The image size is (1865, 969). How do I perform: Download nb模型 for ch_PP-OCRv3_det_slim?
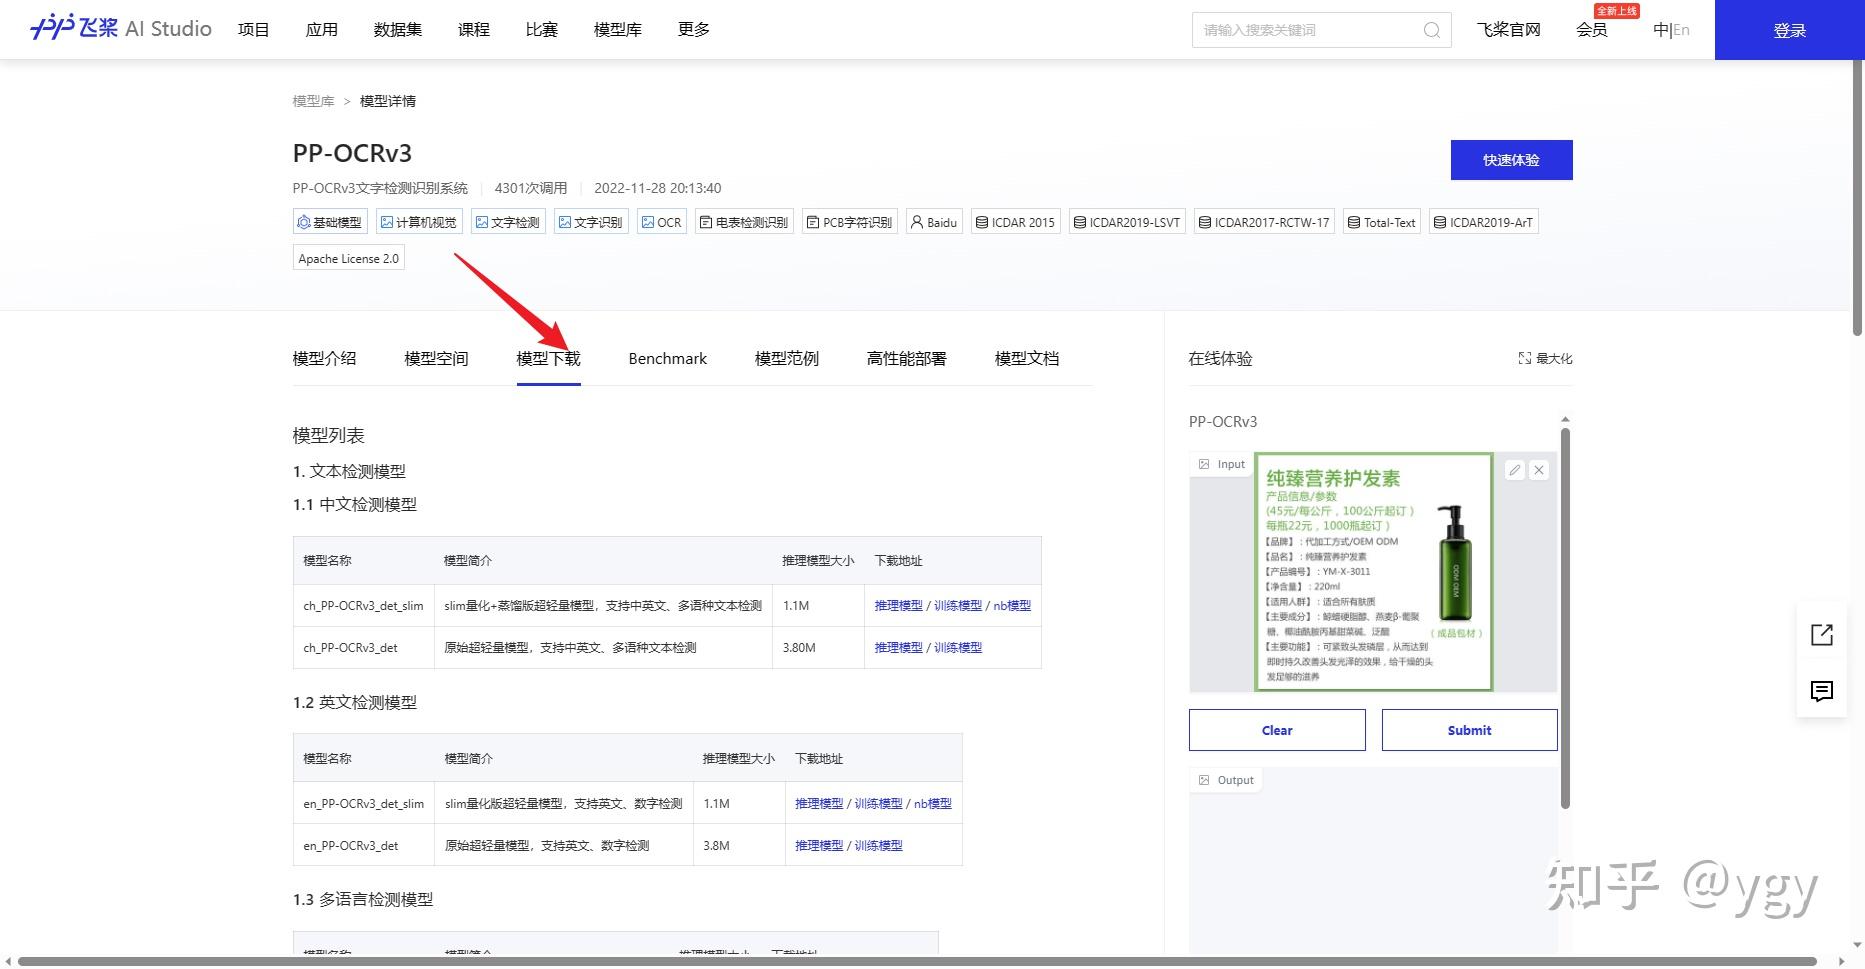point(1012,605)
